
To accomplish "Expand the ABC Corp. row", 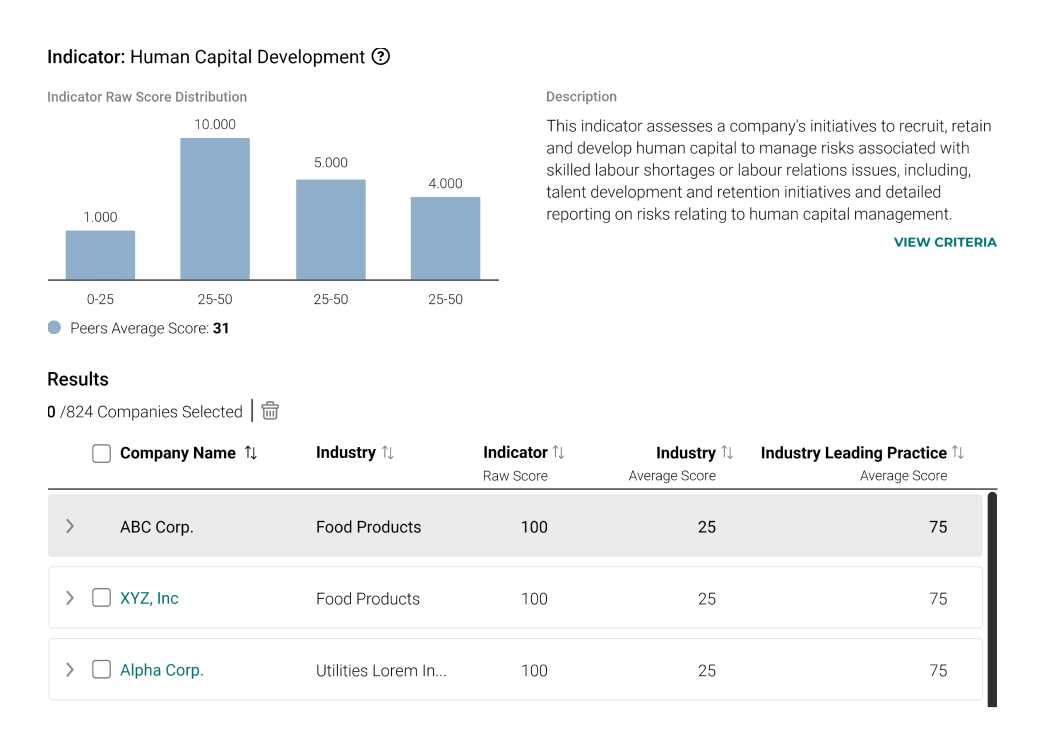I will tap(69, 526).
